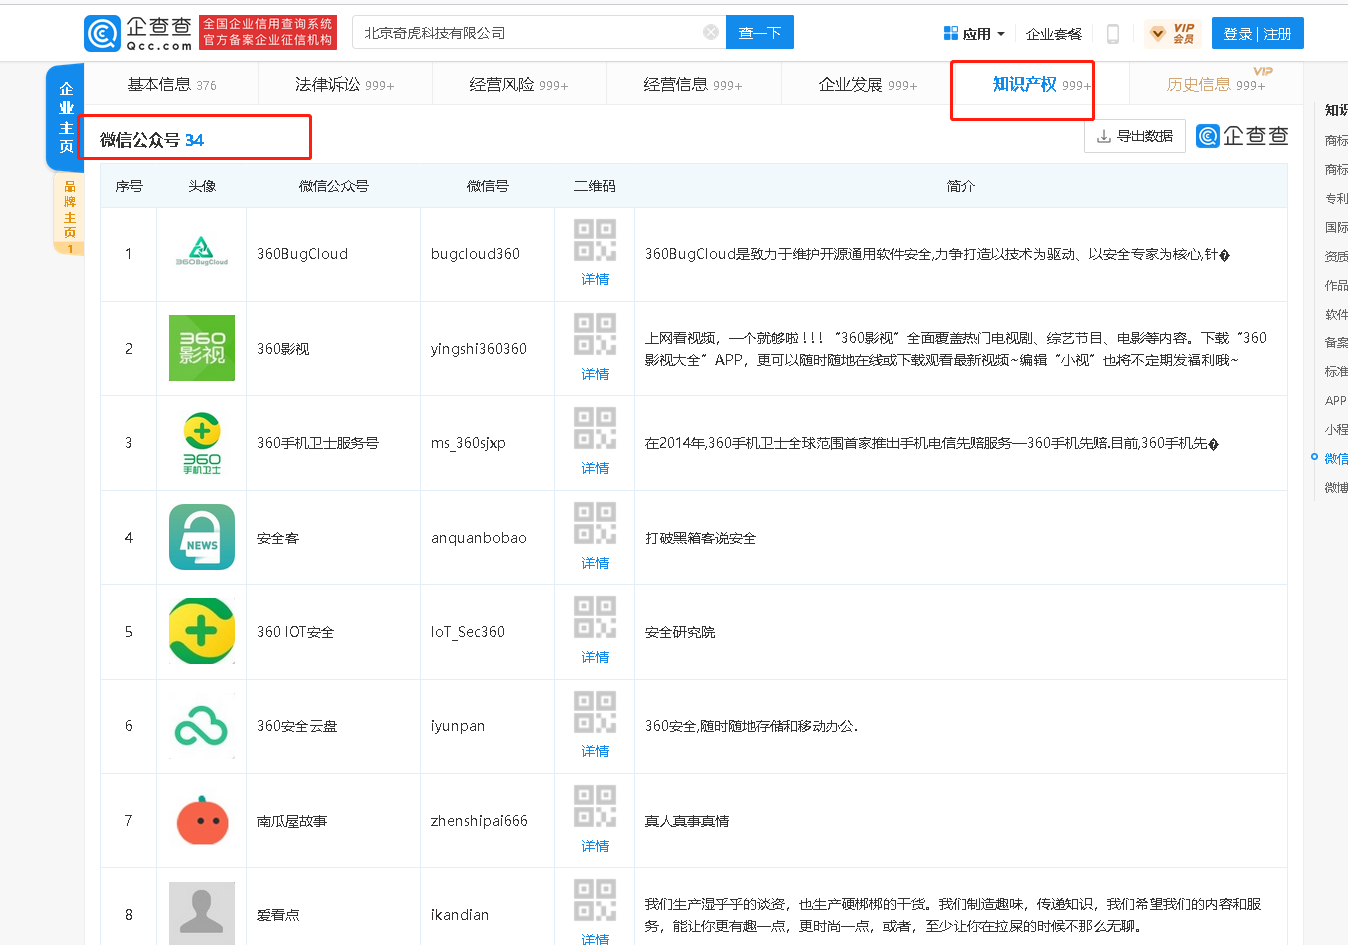Open the 360BugCloud avatar image

(202, 254)
